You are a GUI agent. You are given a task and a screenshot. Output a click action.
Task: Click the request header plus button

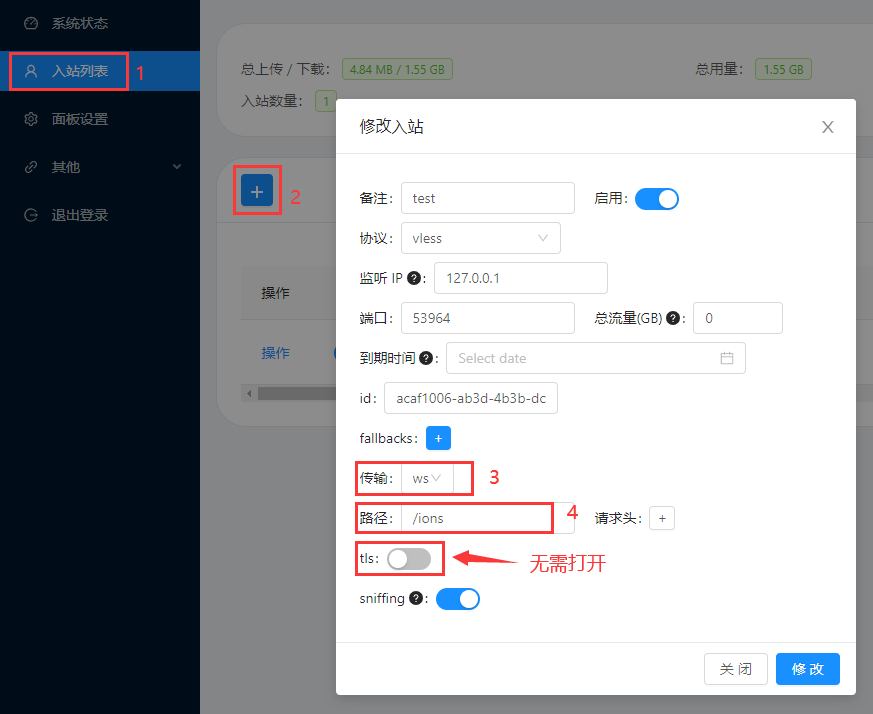tap(662, 518)
